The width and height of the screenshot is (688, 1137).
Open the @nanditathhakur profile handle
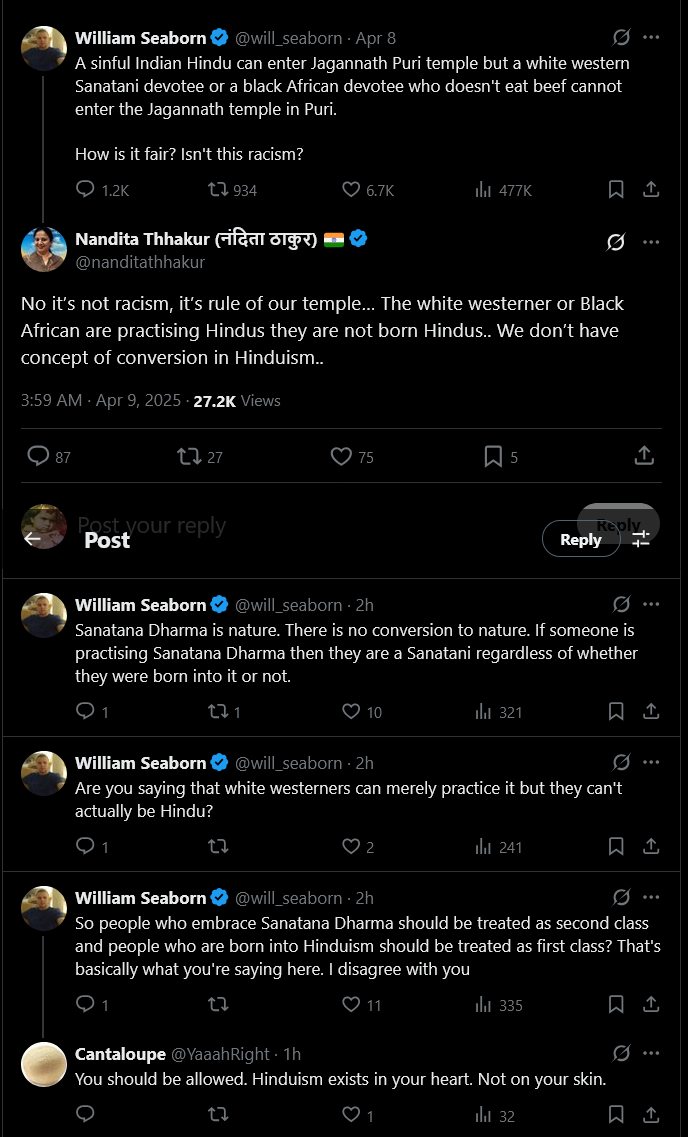click(140, 262)
